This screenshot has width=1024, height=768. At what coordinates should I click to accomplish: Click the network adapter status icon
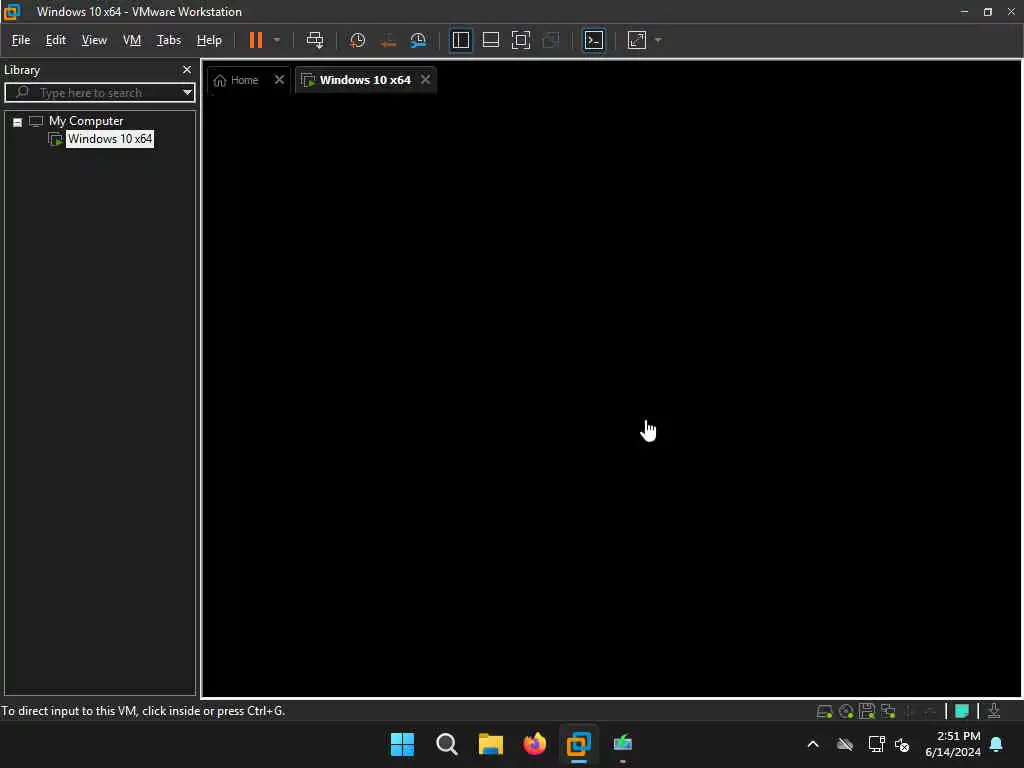888,711
